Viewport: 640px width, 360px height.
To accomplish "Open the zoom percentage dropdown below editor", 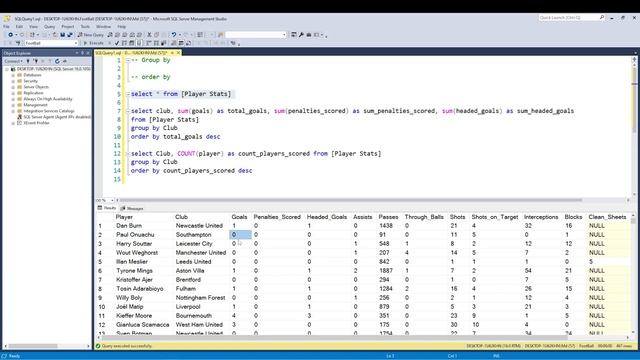I will click(112, 200).
